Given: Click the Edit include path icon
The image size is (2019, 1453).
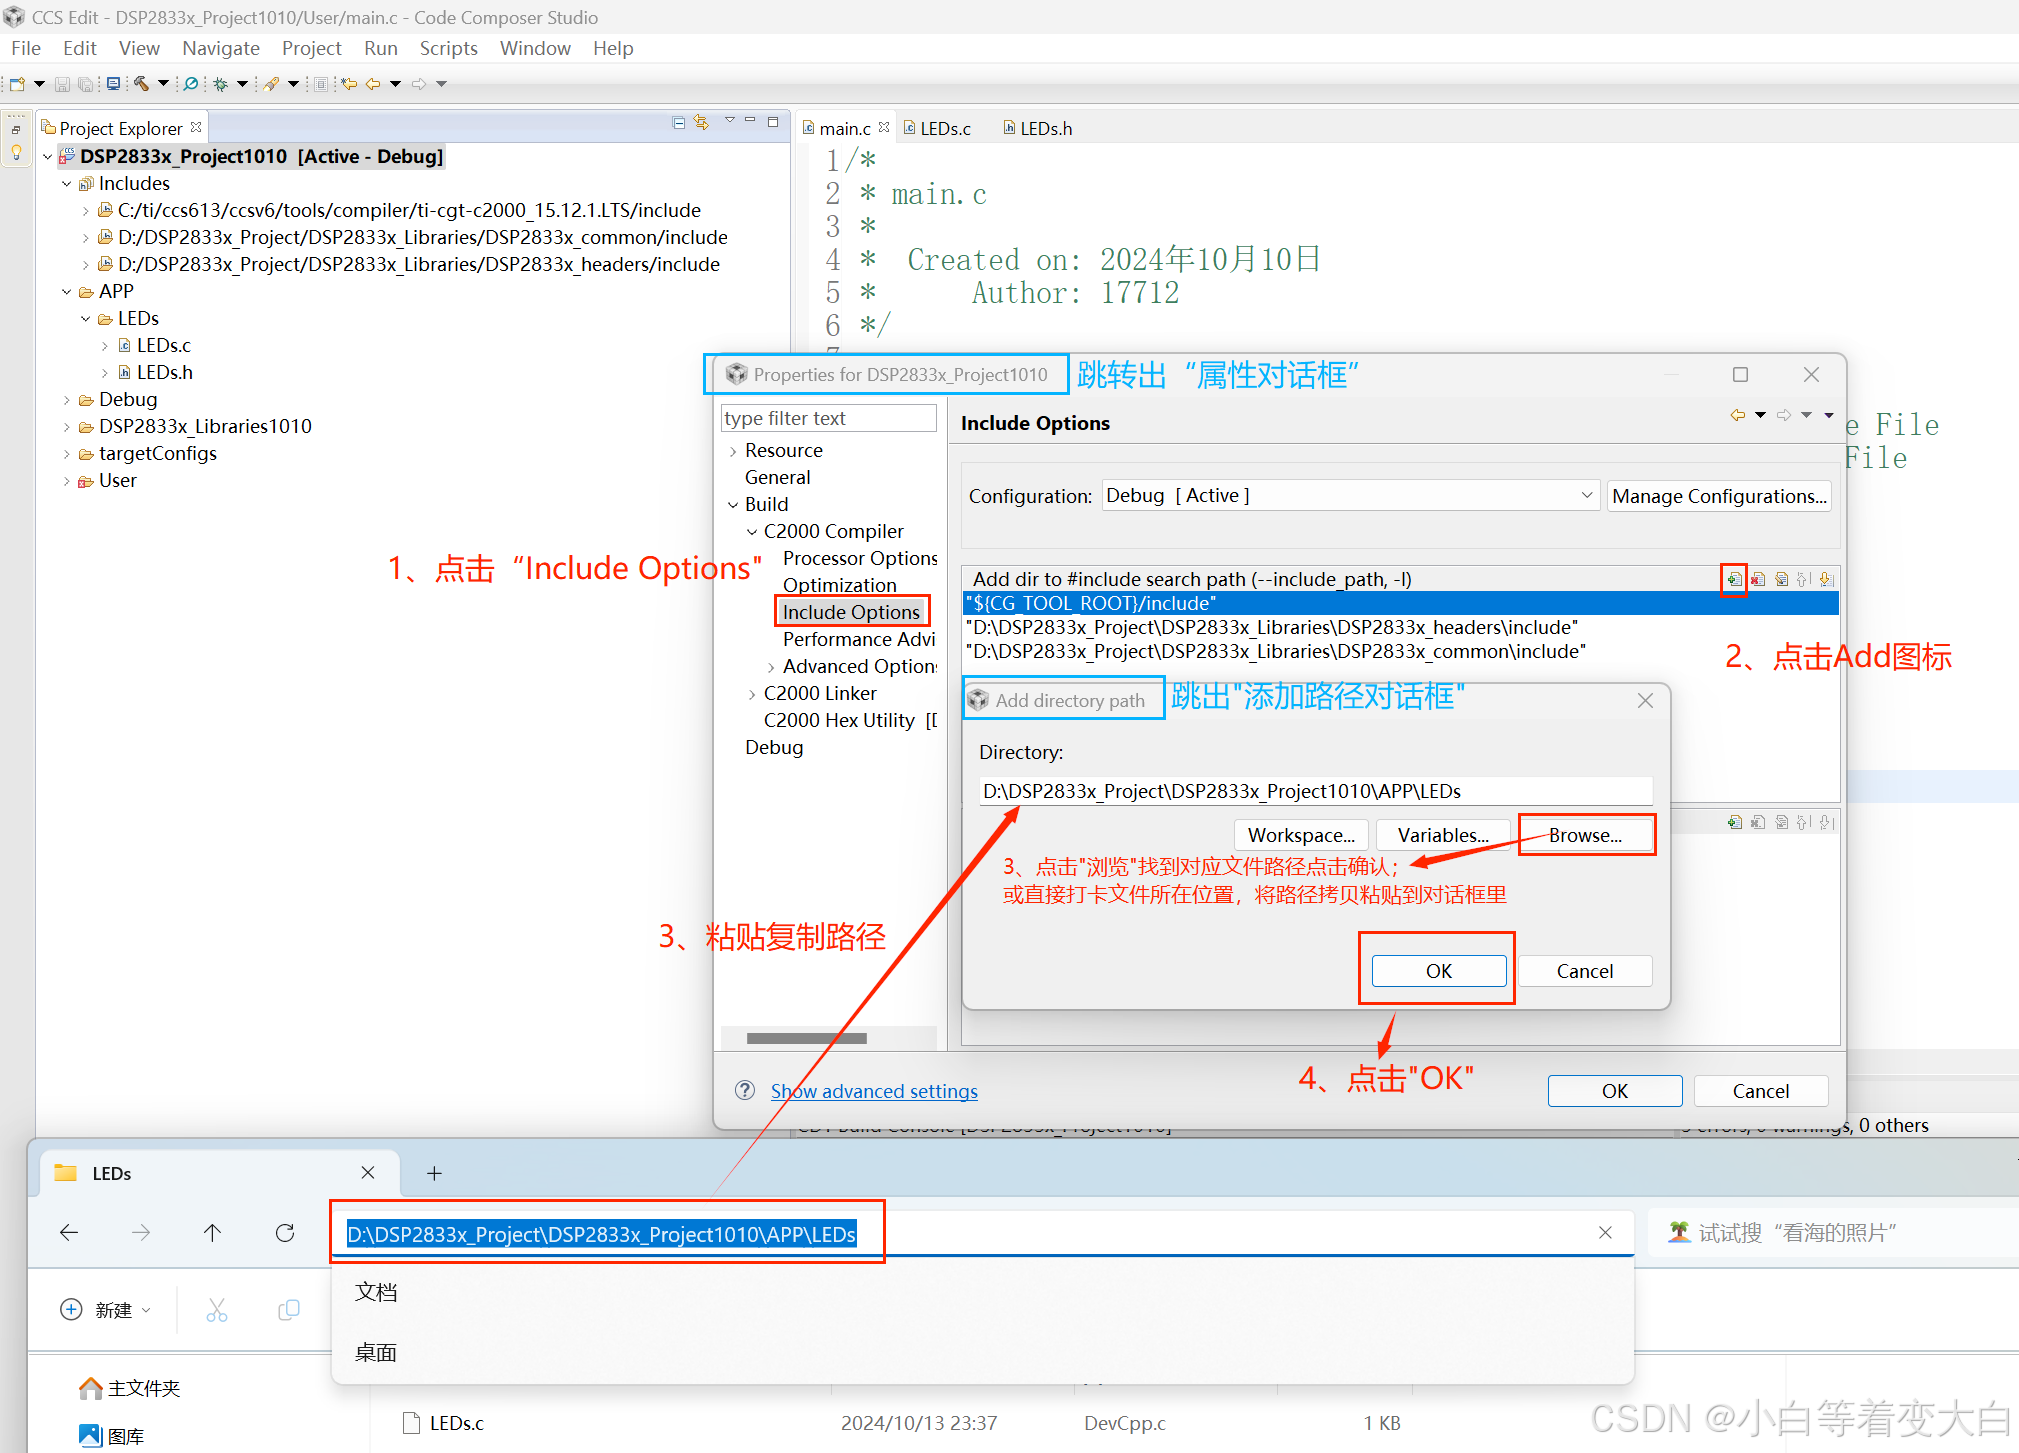Looking at the screenshot, I should coord(1781,579).
